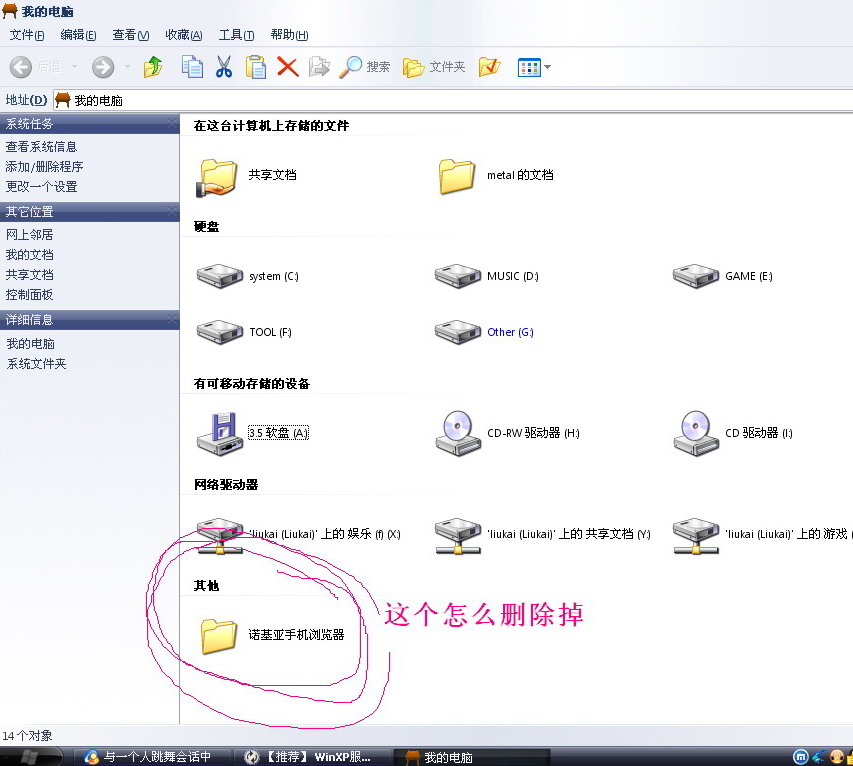The image size is (853, 766).
Task: Switch to 与一个人跳舞会话中 taskbar window
Action: click(x=150, y=757)
